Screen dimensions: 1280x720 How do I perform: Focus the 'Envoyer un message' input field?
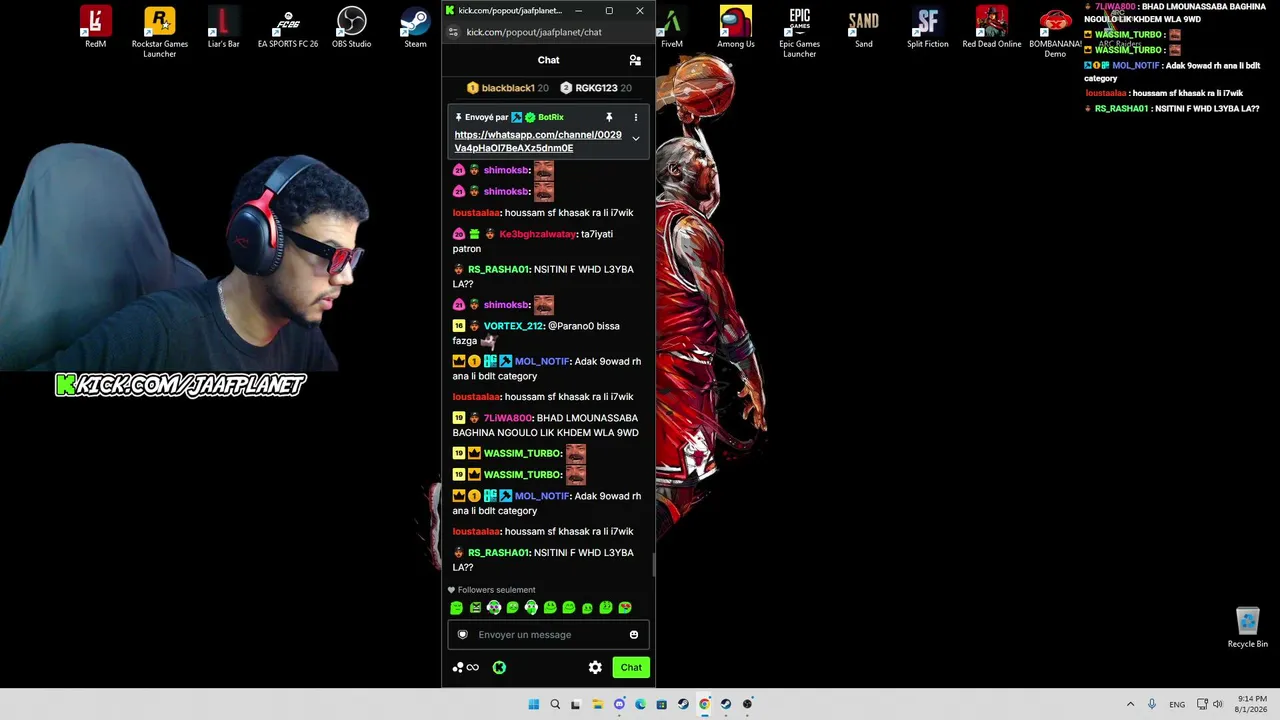point(548,634)
